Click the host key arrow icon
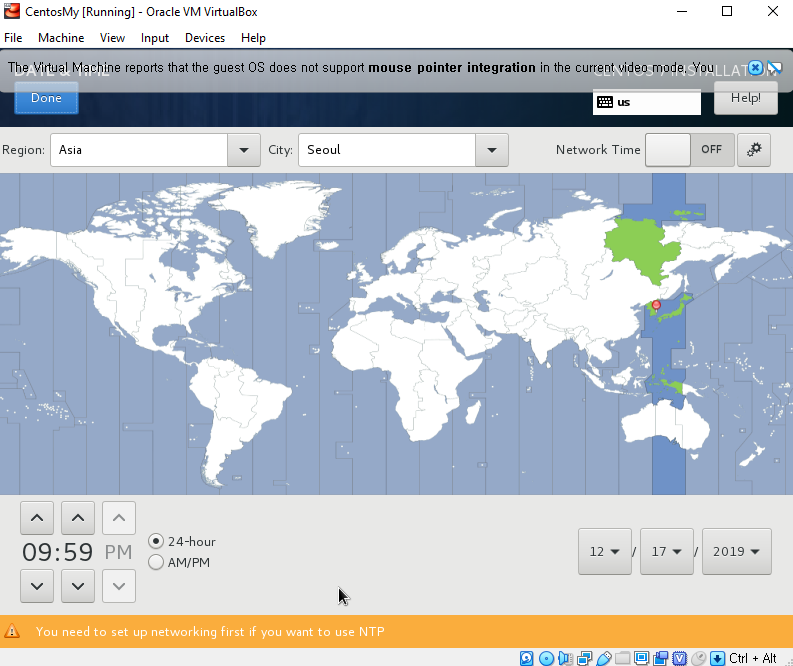793x666 pixels. point(717,658)
